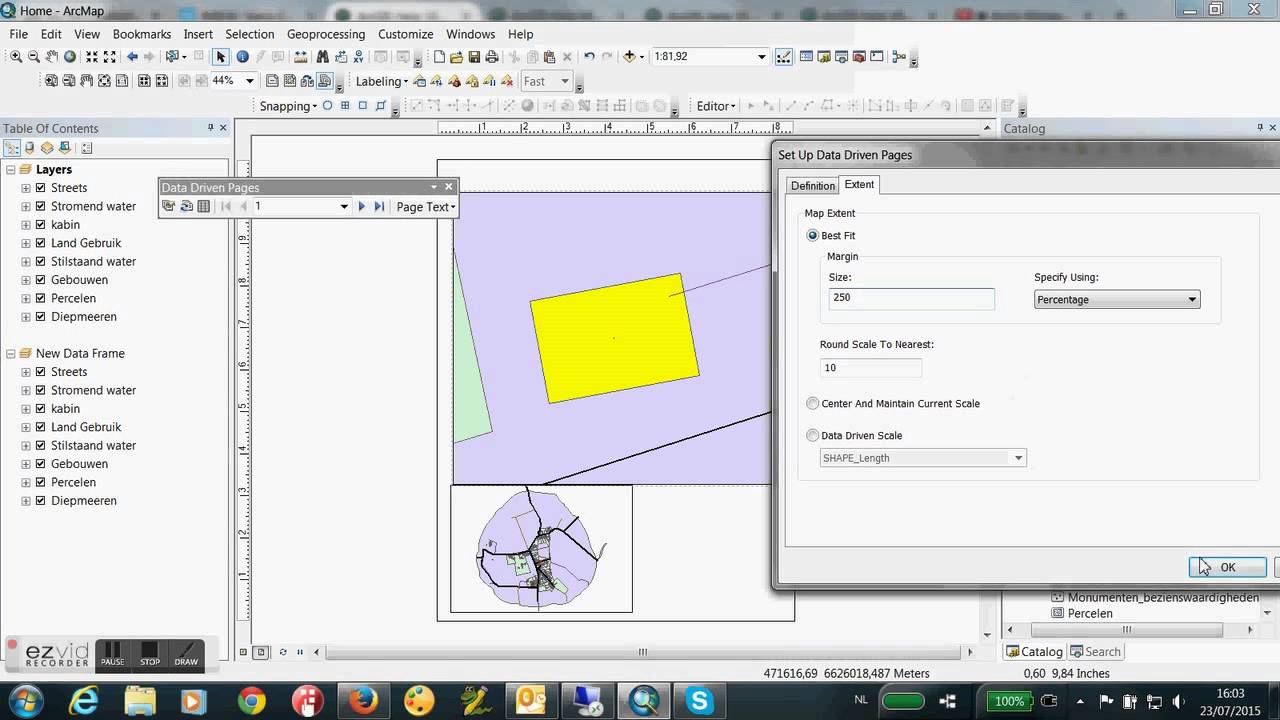This screenshot has height=720, width=1280.
Task: Click the Undo arrow icon
Action: coord(589,57)
